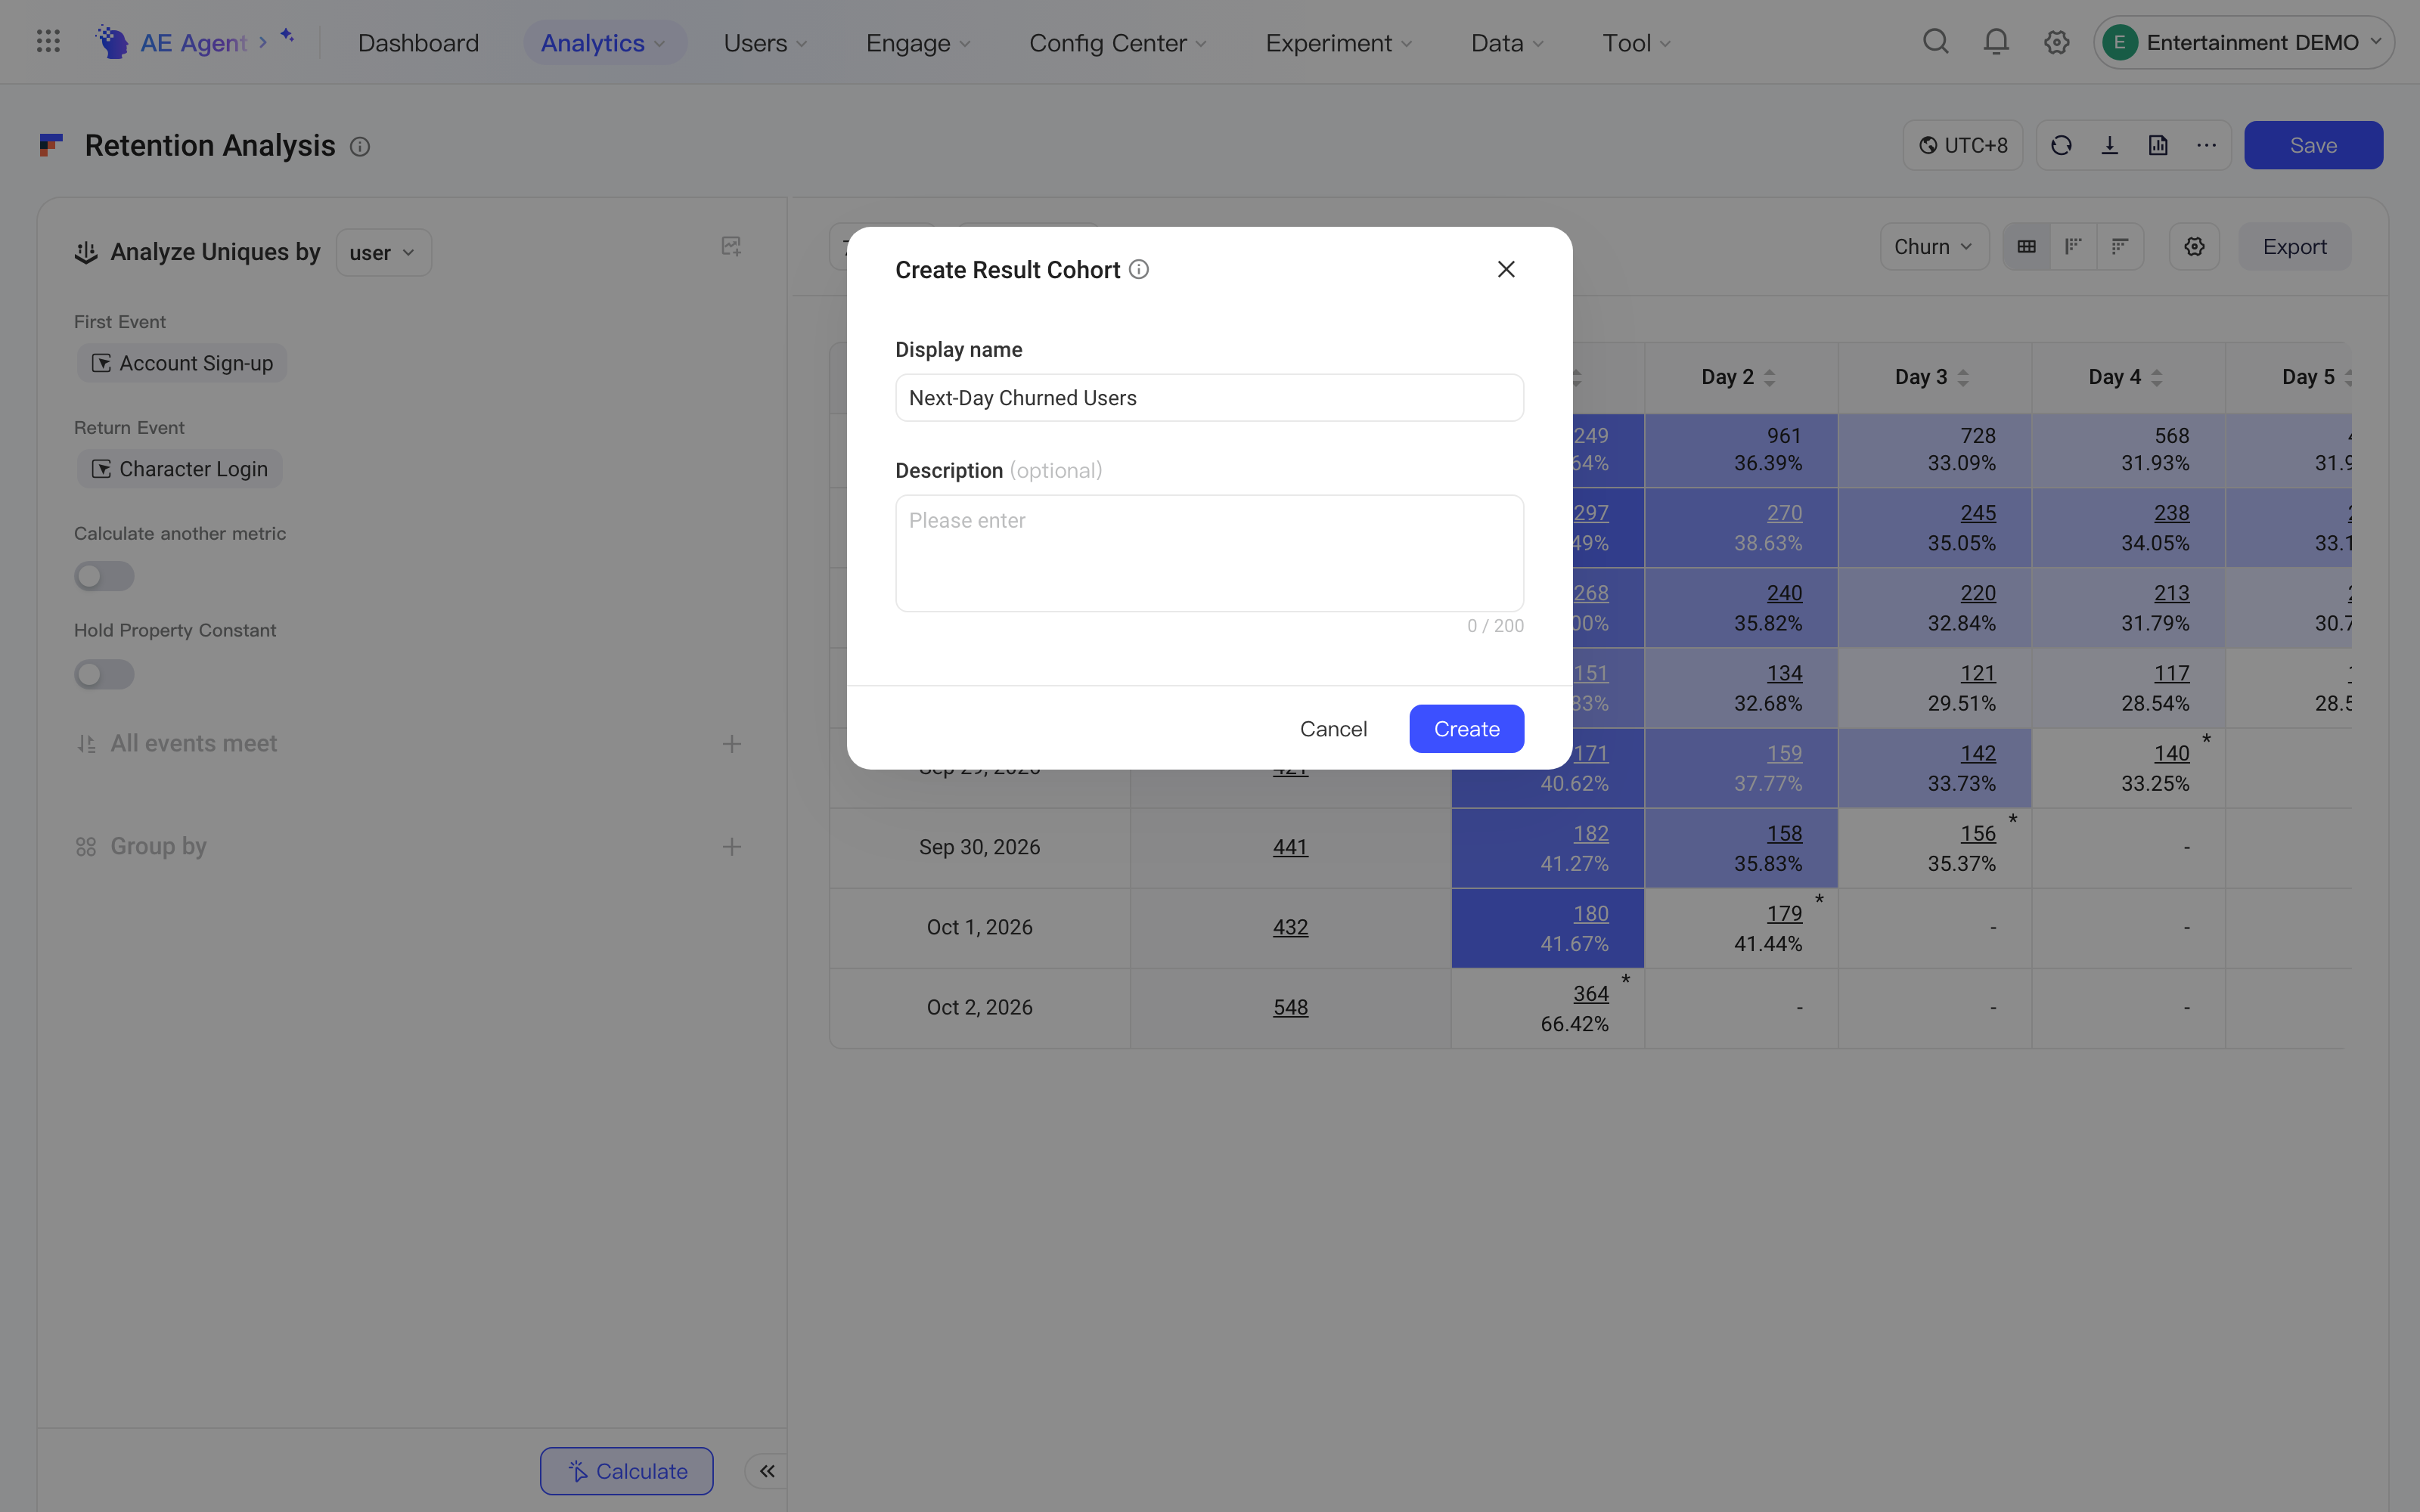Open the settings gear in top bar

[2056, 42]
